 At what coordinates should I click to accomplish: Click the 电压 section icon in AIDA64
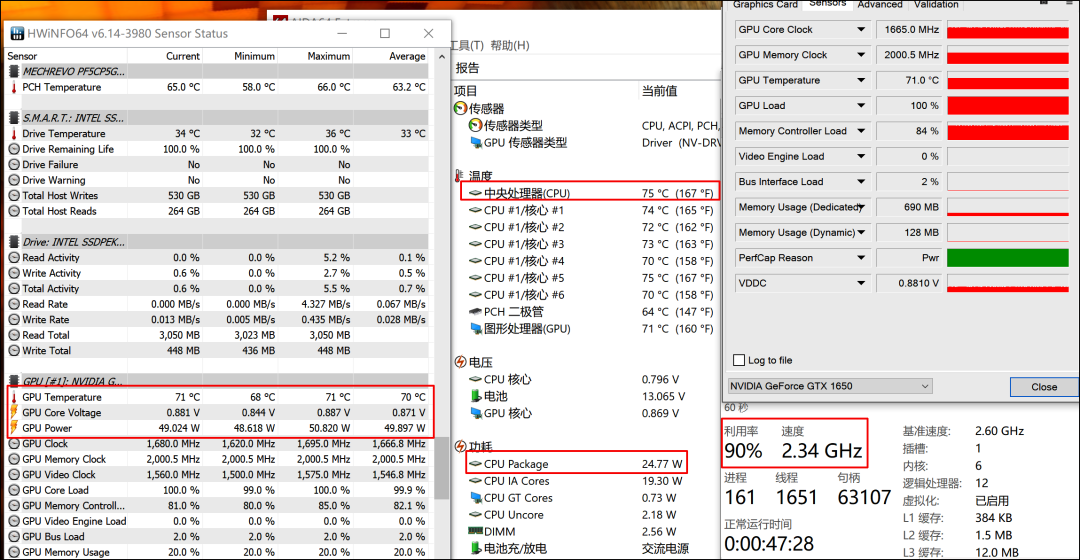(461, 362)
